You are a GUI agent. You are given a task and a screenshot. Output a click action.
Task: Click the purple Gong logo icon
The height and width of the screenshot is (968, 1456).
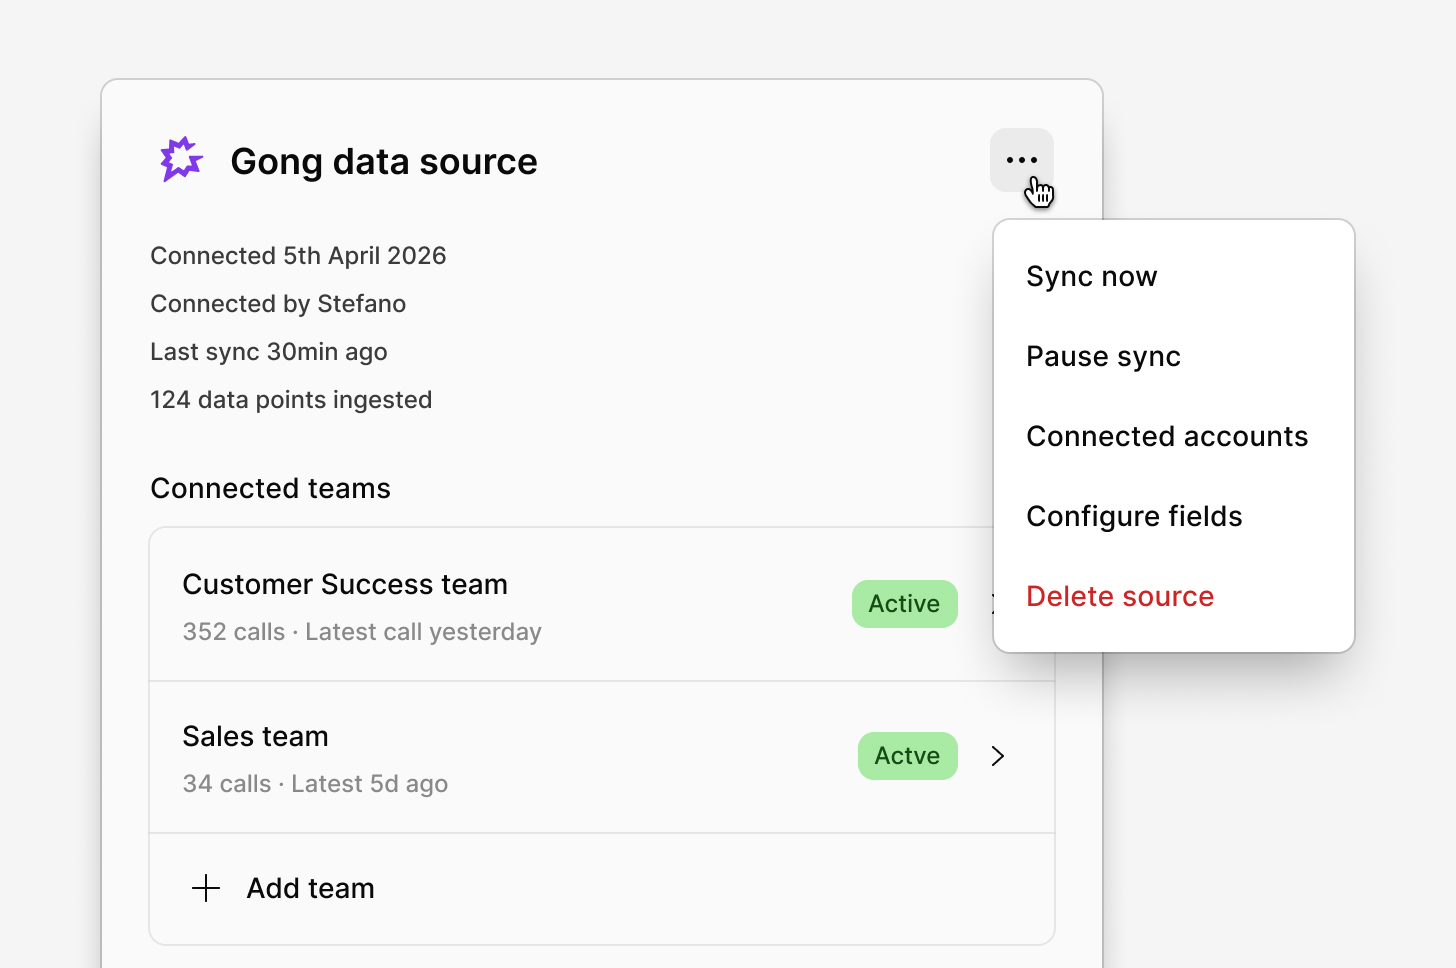click(181, 160)
